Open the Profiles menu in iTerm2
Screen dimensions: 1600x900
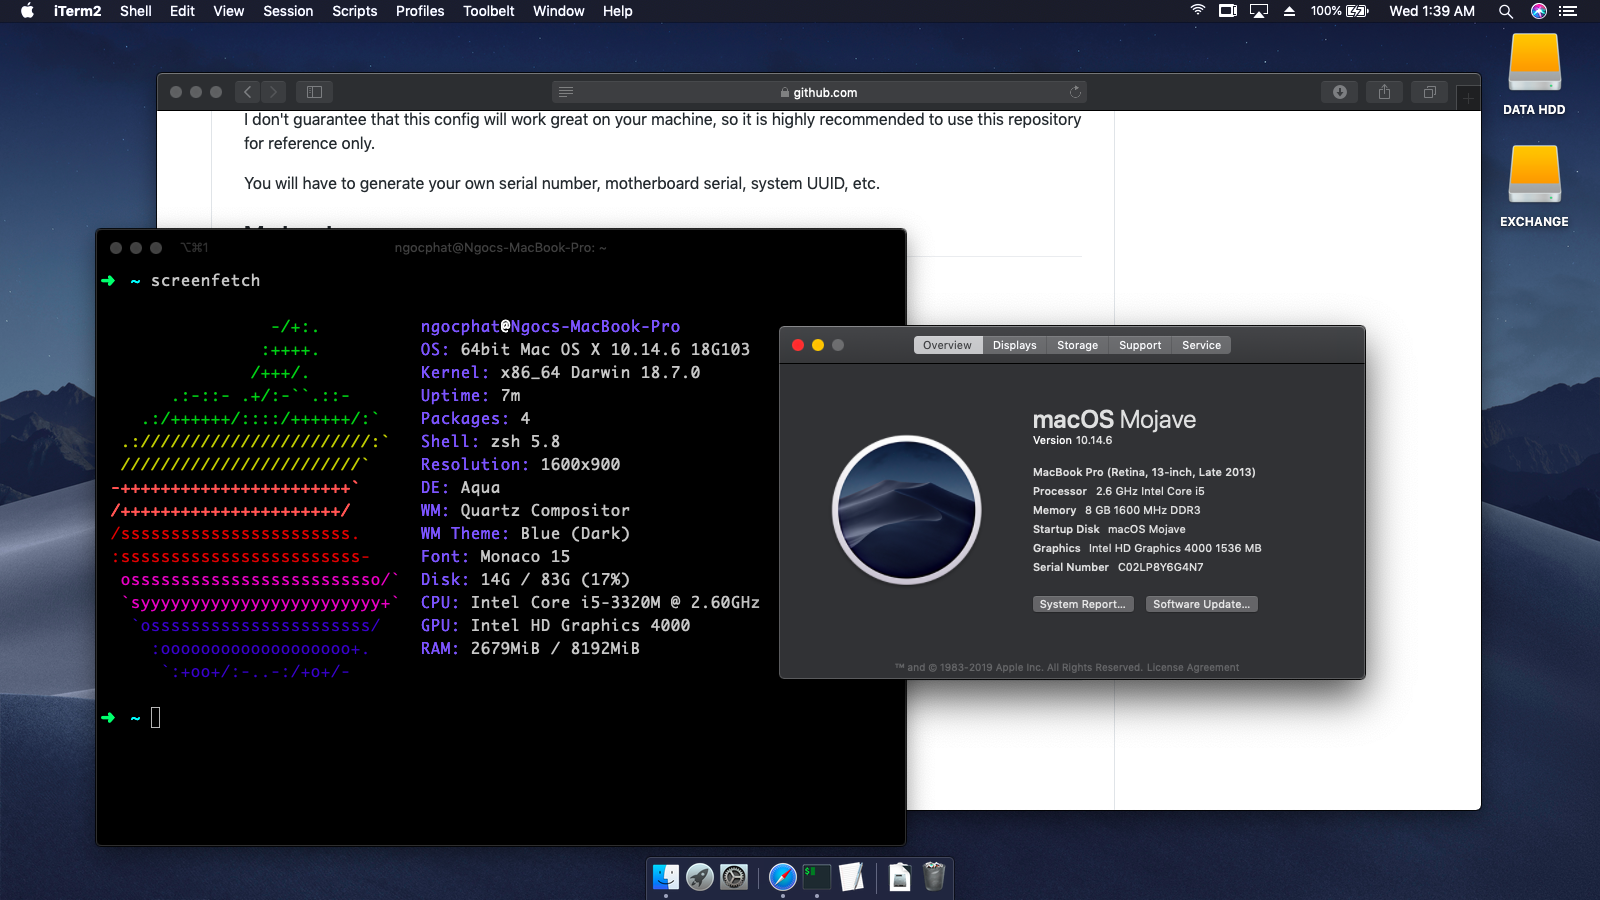pos(419,11)
